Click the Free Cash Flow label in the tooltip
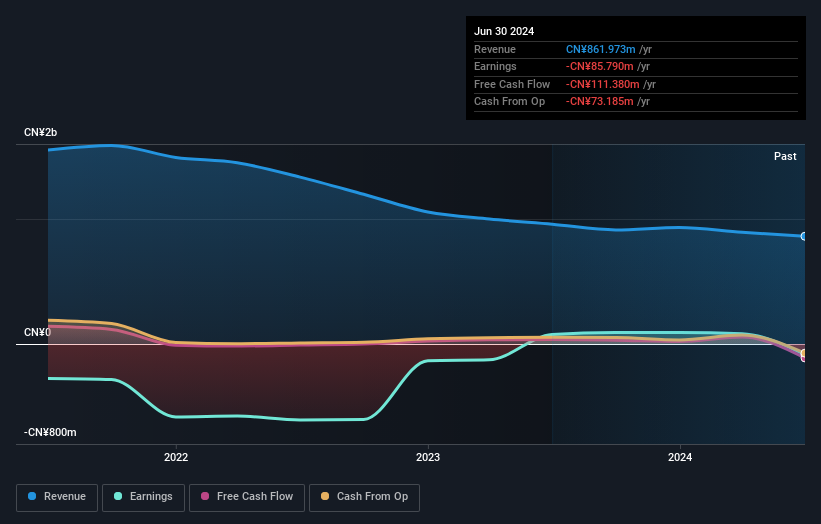The image size is (821, 524). click(x=512, y=84)
